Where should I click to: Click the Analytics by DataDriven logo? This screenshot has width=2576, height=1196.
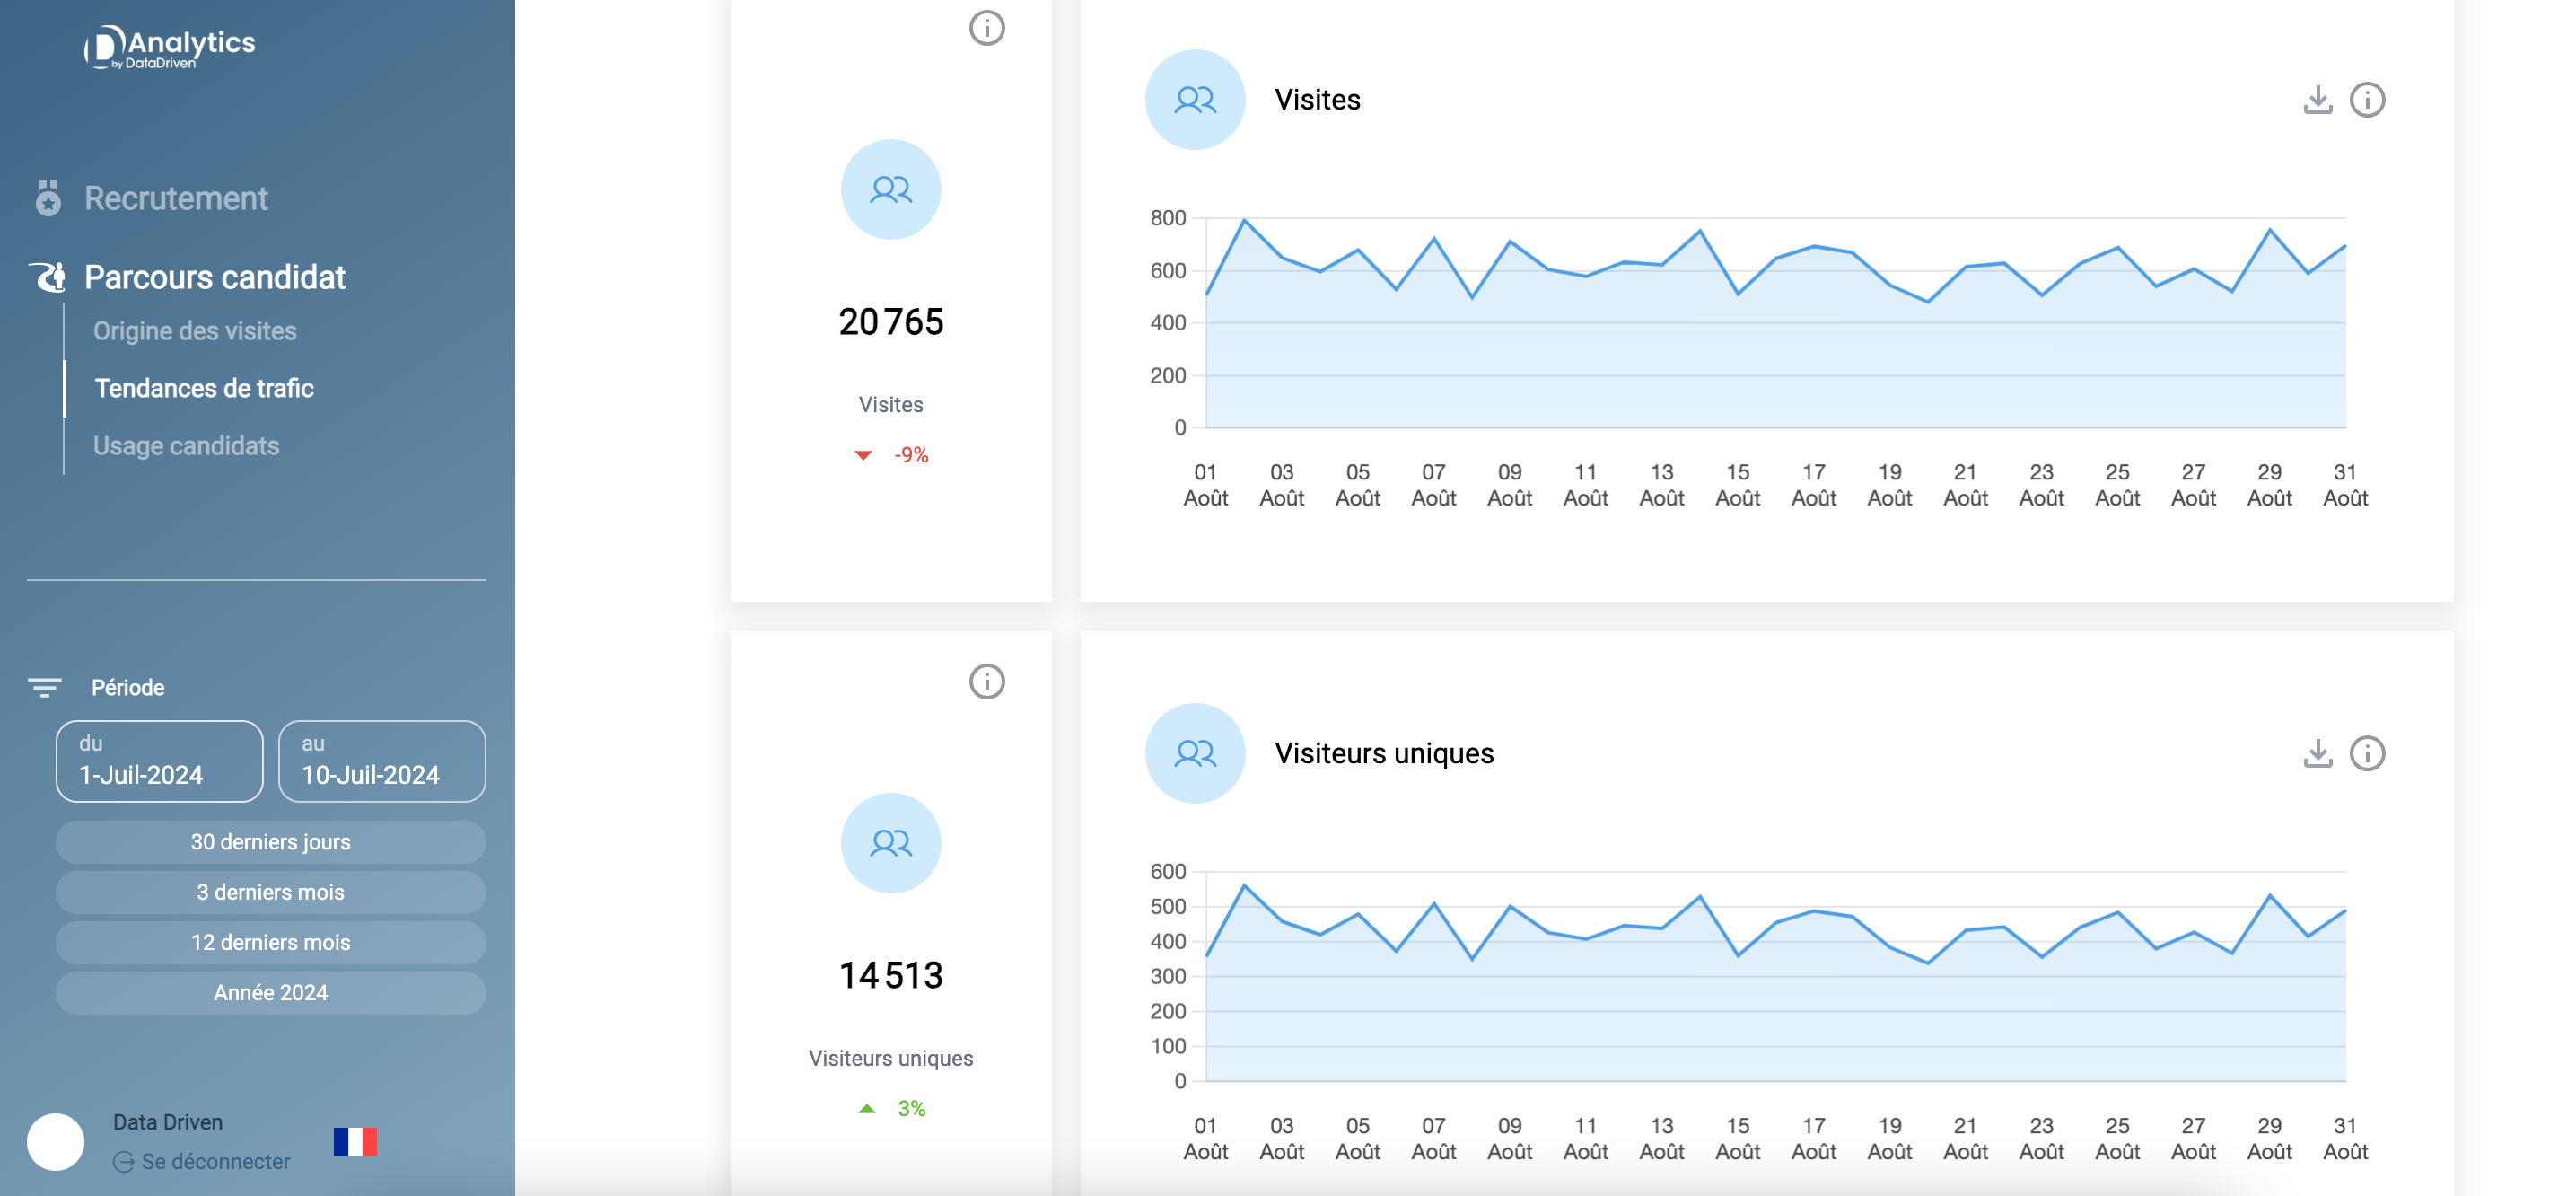170,47
